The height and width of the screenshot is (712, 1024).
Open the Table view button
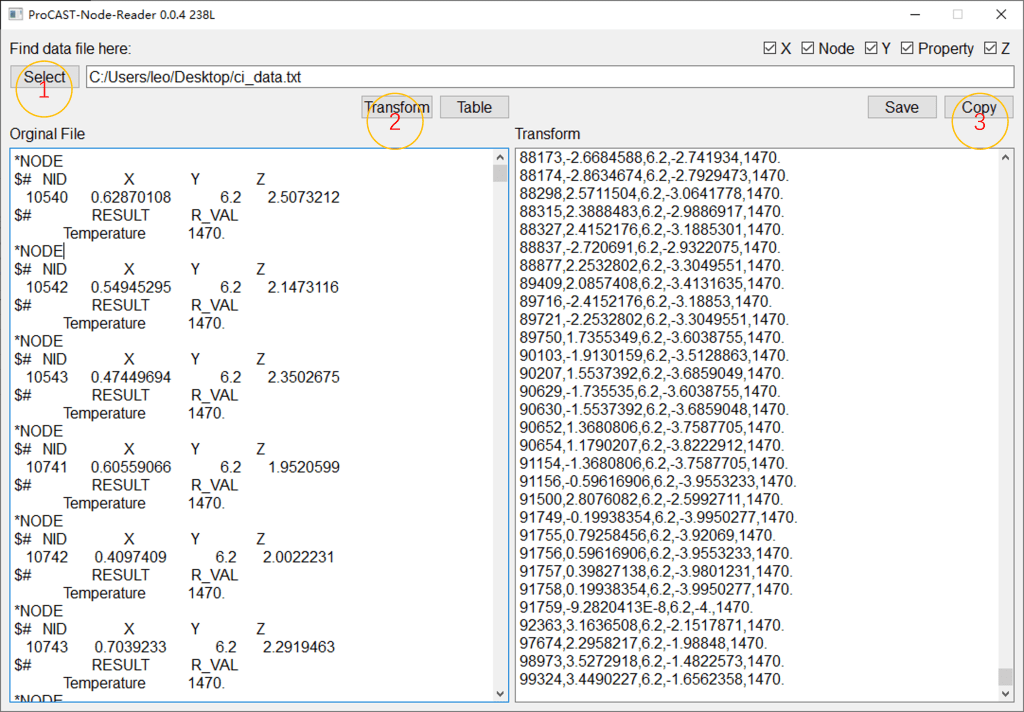click(474, 107)
